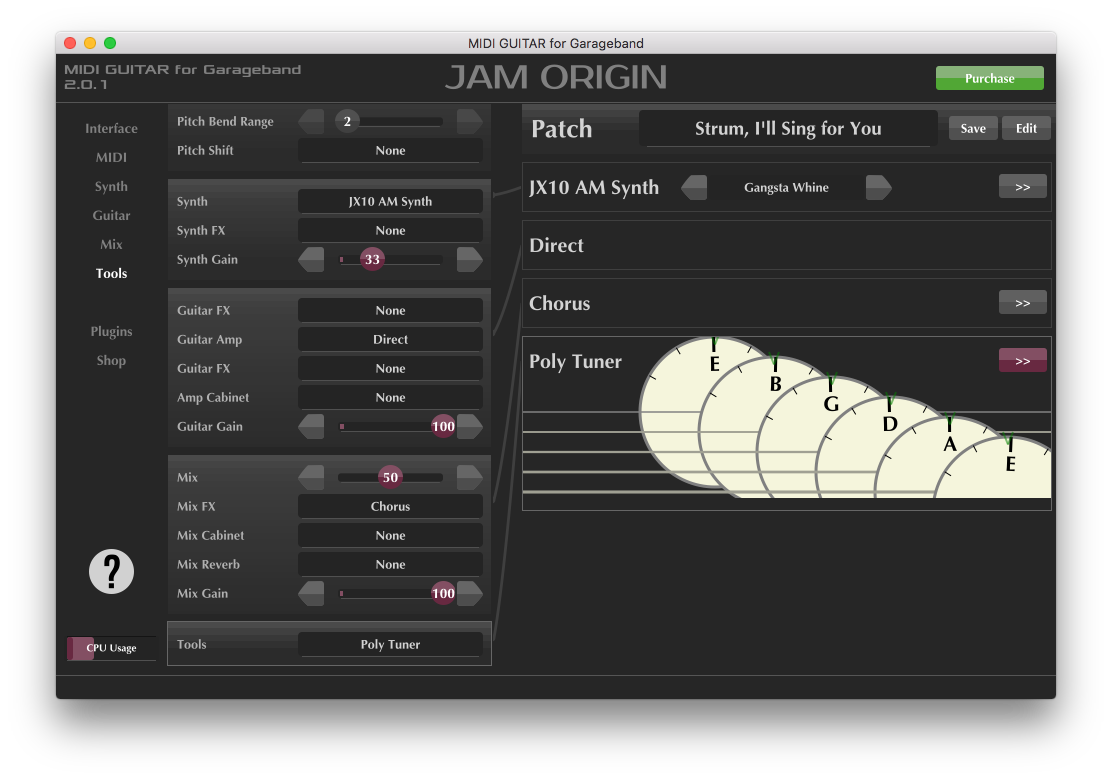Click the Direct panel header
Viewport: 1112px width, 779px height.
pos(786,245)
